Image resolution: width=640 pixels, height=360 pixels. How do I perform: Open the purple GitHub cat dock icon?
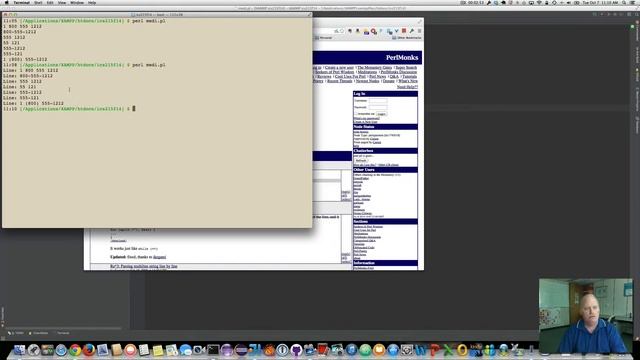point(296,350)
